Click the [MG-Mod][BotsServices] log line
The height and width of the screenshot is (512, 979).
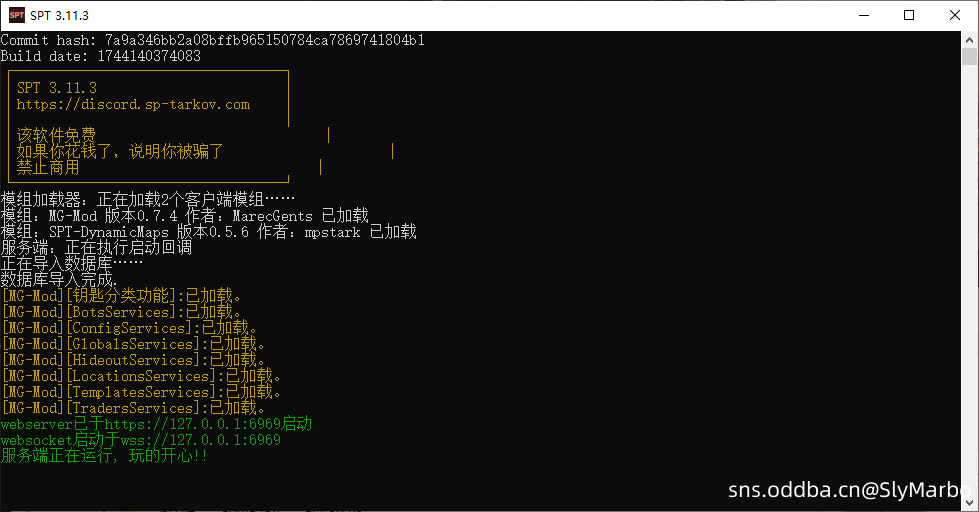point(121,312)
